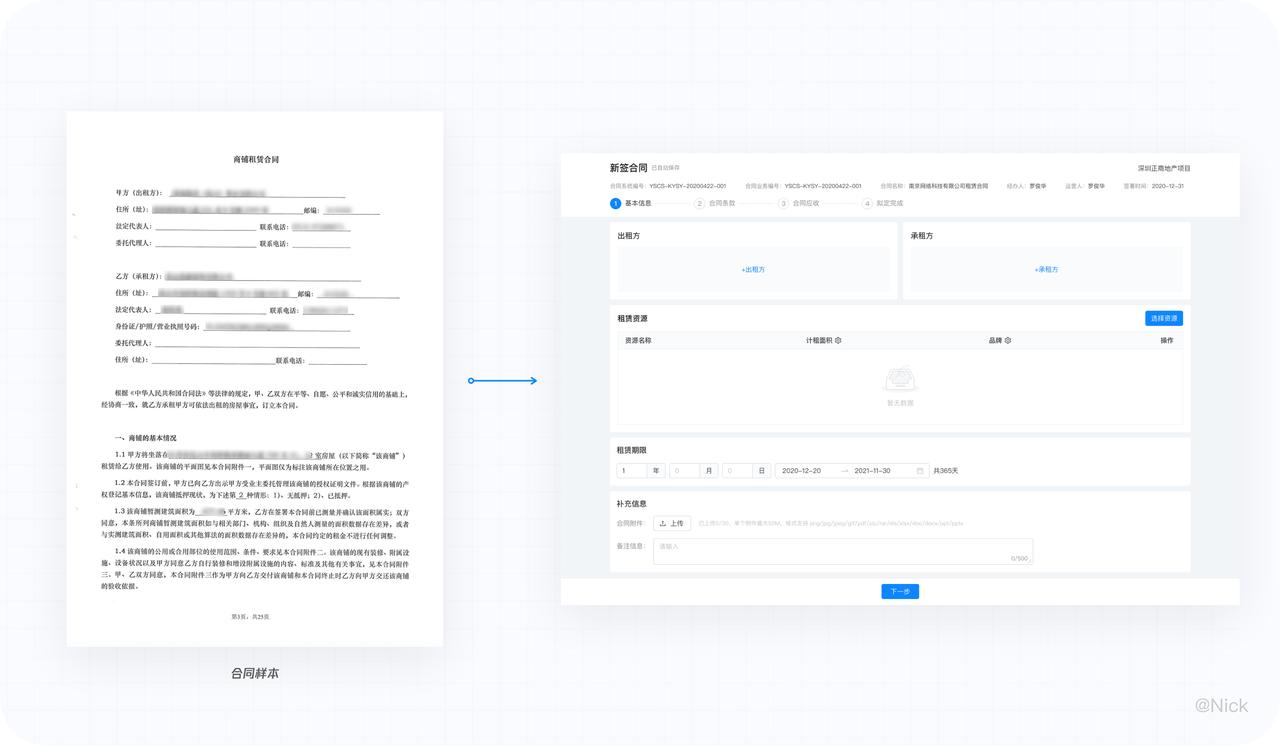This screenshot has height=746, width=1280.
Task: Click the 深圳正商地产项目 project name
Action: pyautogui.click(x=1164, y=168)
